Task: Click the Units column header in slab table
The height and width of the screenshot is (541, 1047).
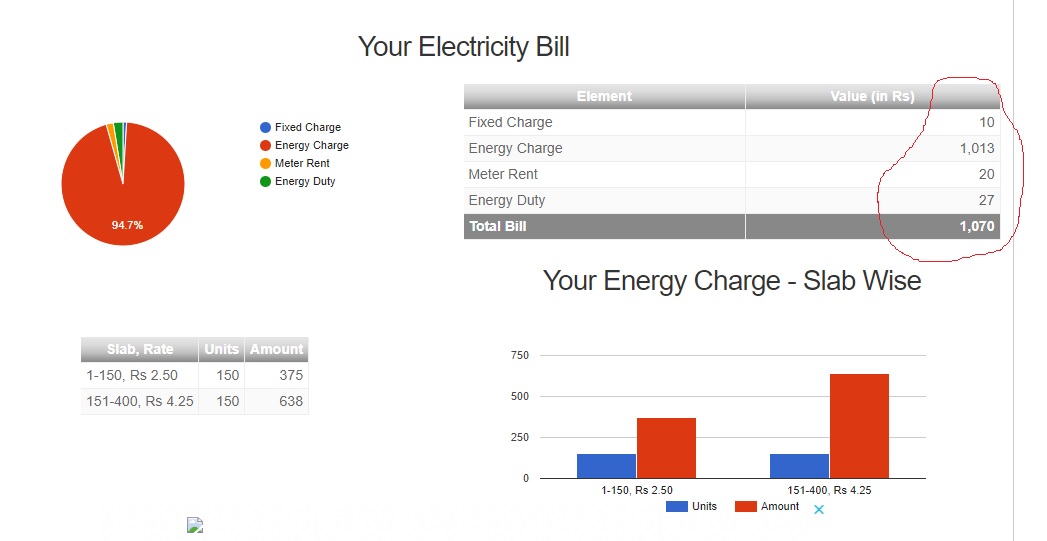Action: (x=222, y=349)
